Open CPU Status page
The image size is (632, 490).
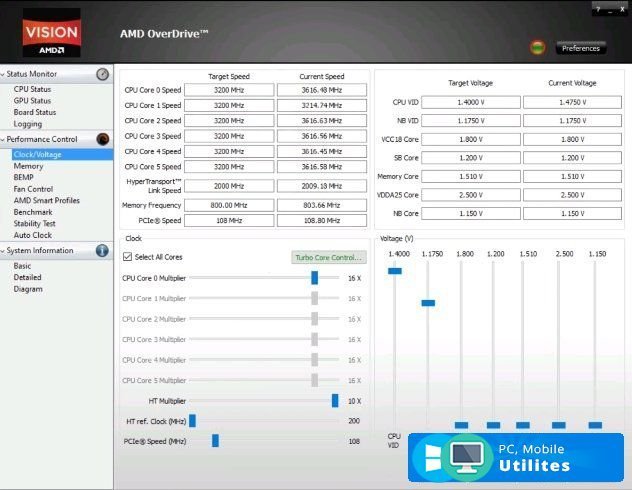(32, 89)
